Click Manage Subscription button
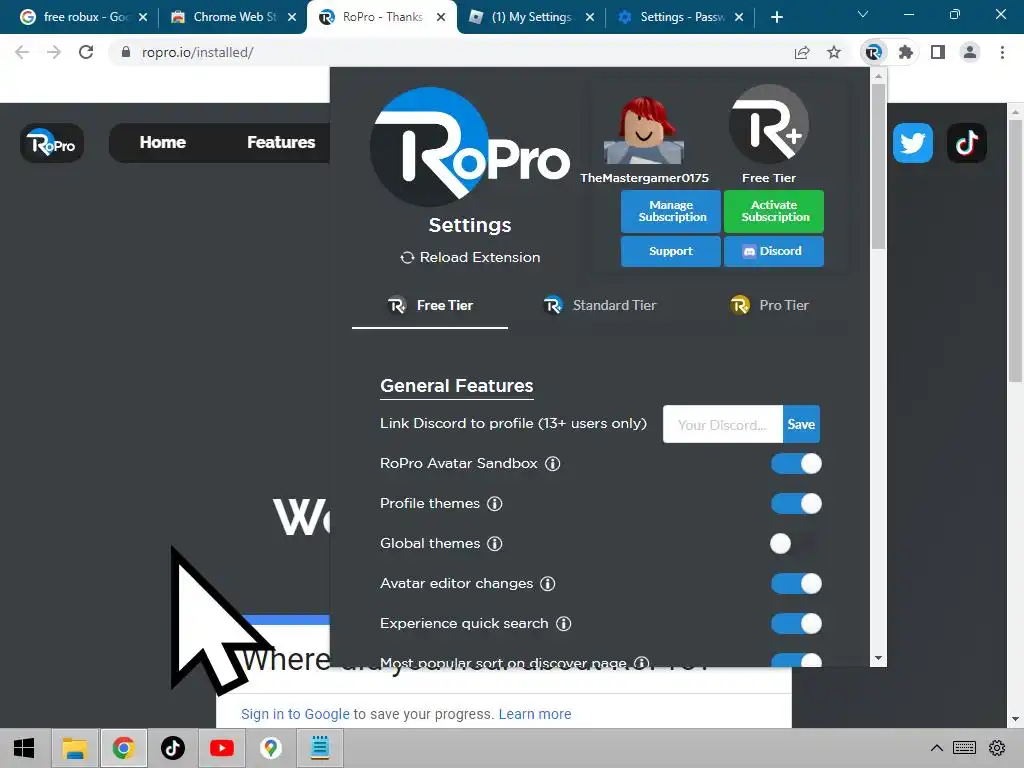 pos(671,212)
